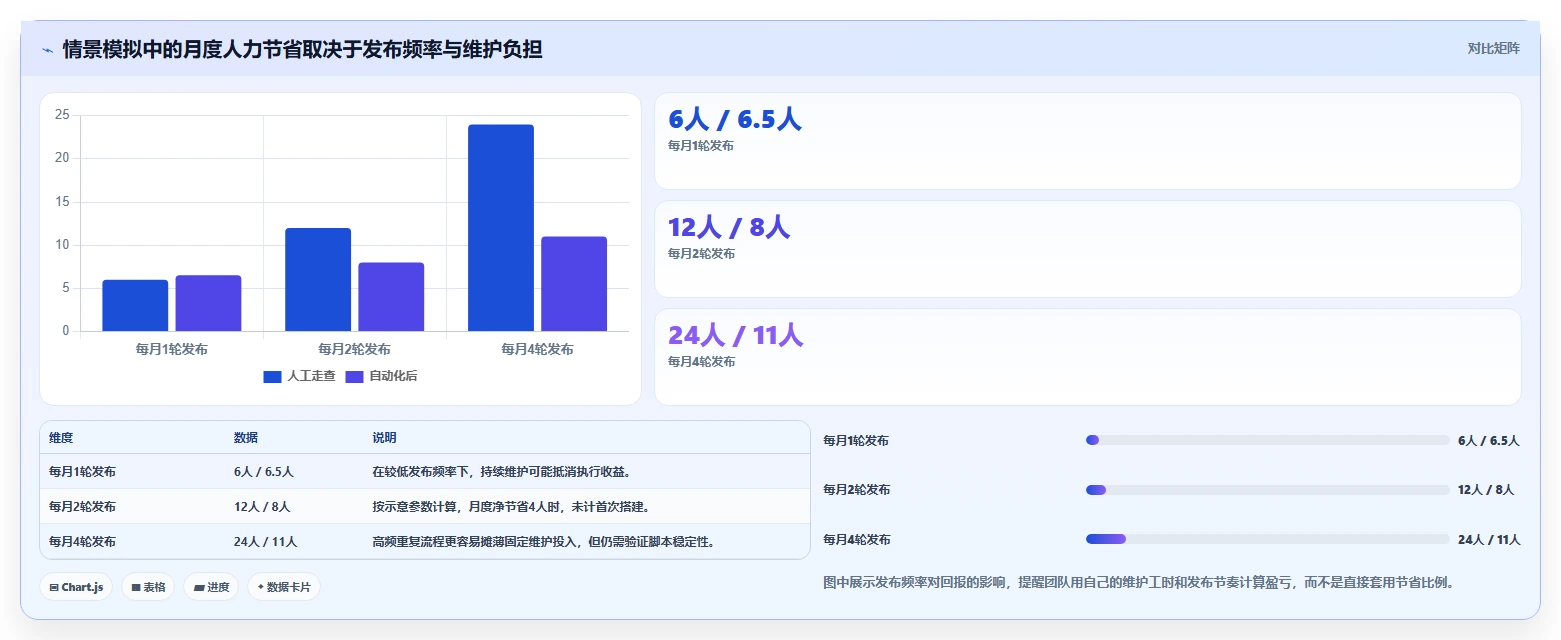Click the 自动化后 bar for 每月2轮发布
Viewport: 1561px width, 640px height.
click(x=391, y=297)
